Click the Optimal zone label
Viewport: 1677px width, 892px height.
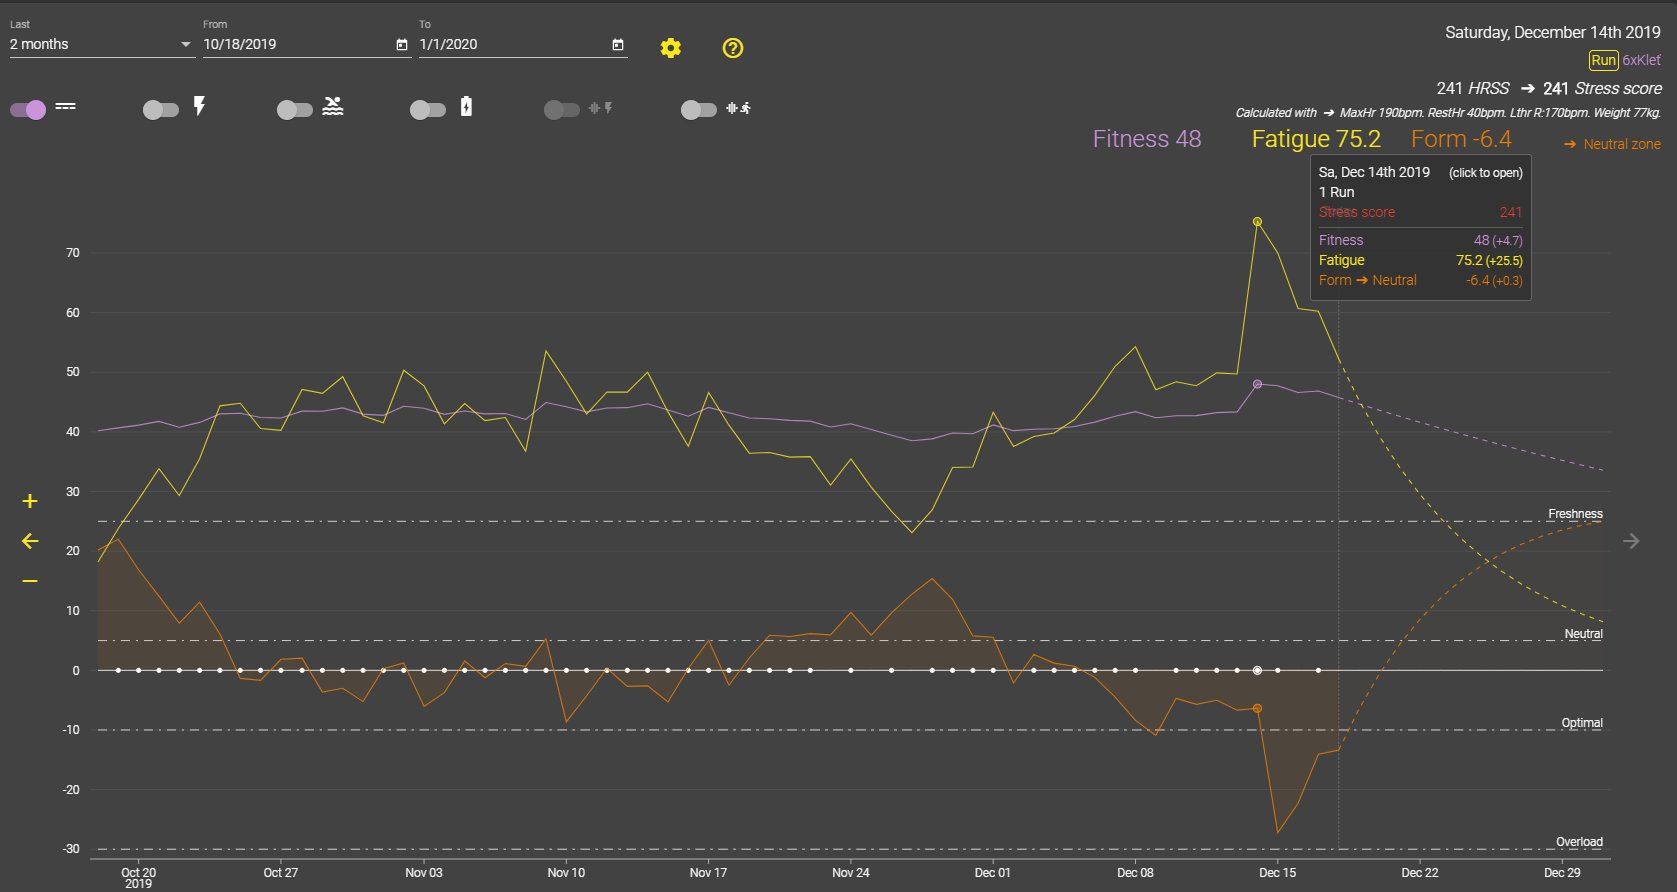point(1582,723)
